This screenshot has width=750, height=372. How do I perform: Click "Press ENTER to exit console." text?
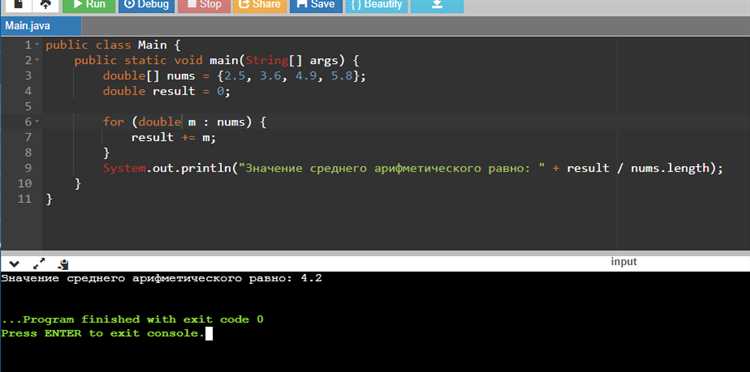coord(103,333)
